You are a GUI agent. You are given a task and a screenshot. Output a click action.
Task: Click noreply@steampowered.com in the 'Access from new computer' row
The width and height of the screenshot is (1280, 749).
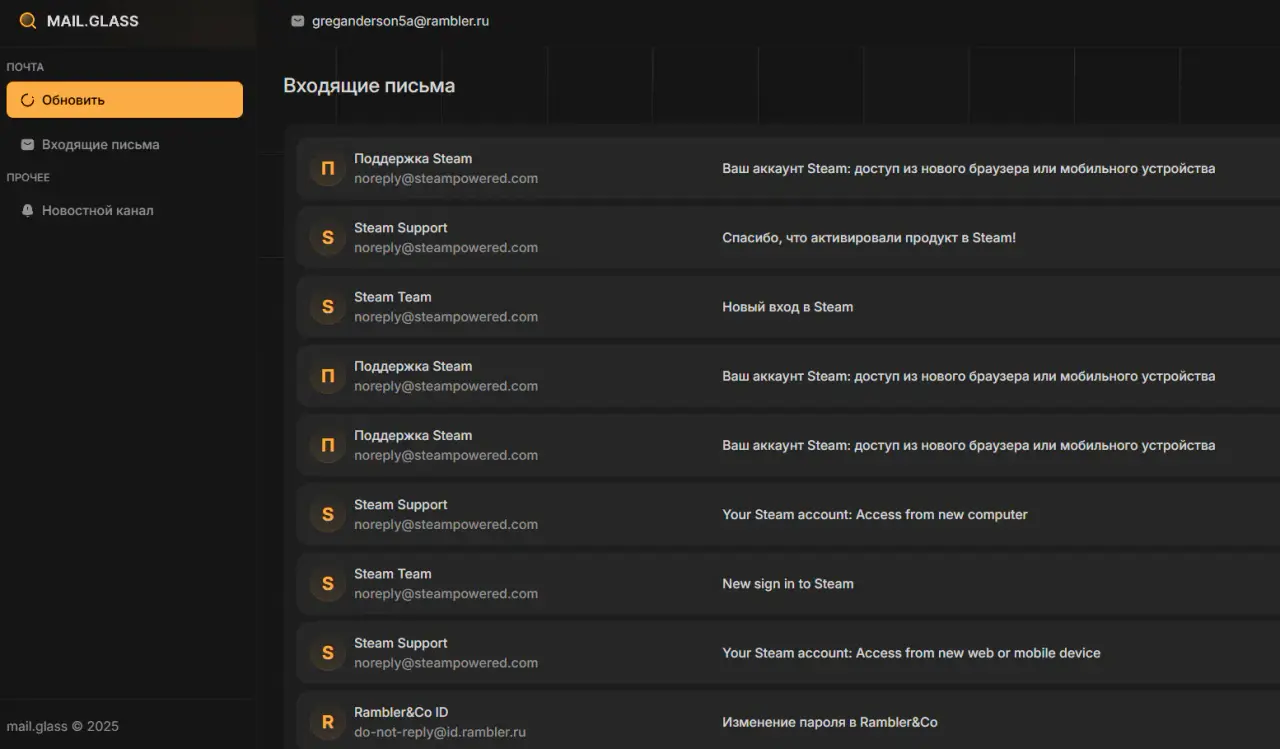(446, 524)
